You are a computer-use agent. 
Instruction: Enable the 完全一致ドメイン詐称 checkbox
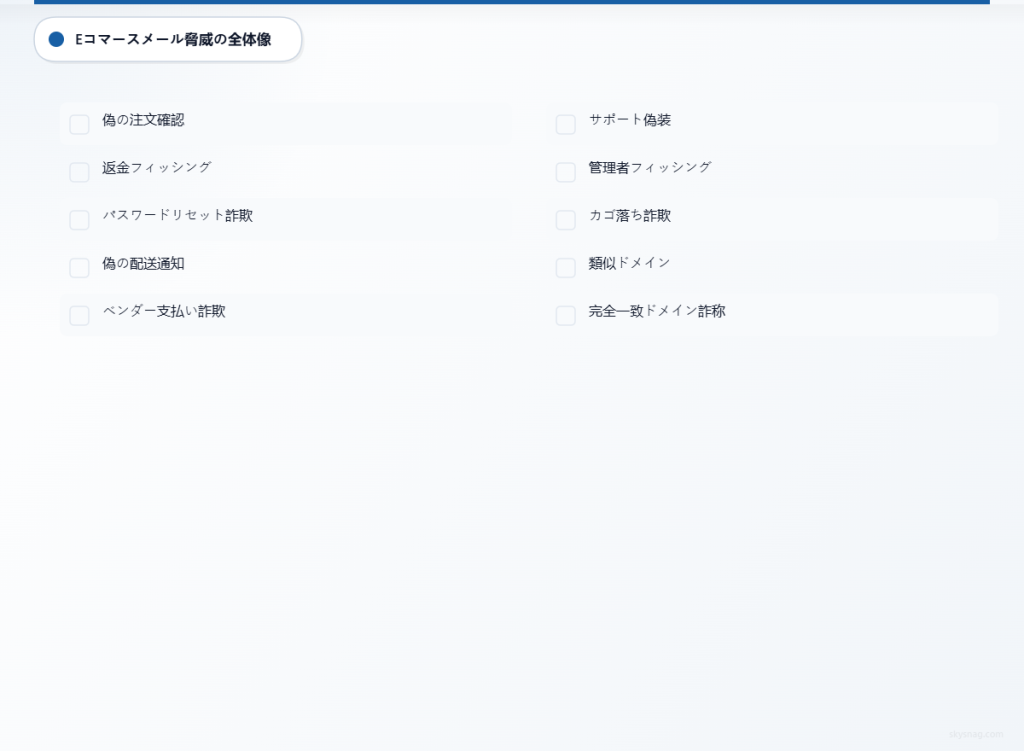tap(566, 315)
